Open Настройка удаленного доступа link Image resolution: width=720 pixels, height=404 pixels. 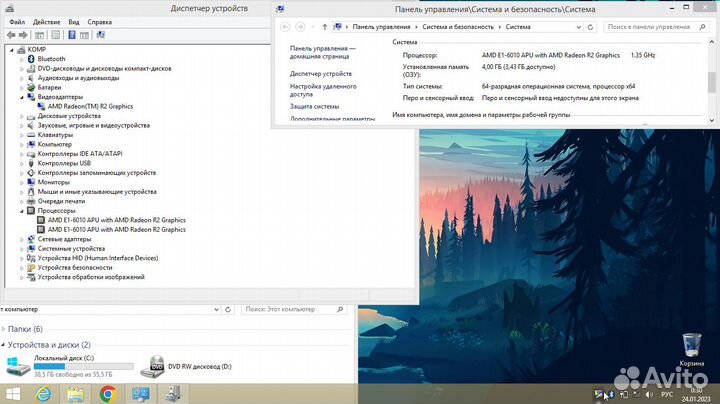click(x=323, y=90)
